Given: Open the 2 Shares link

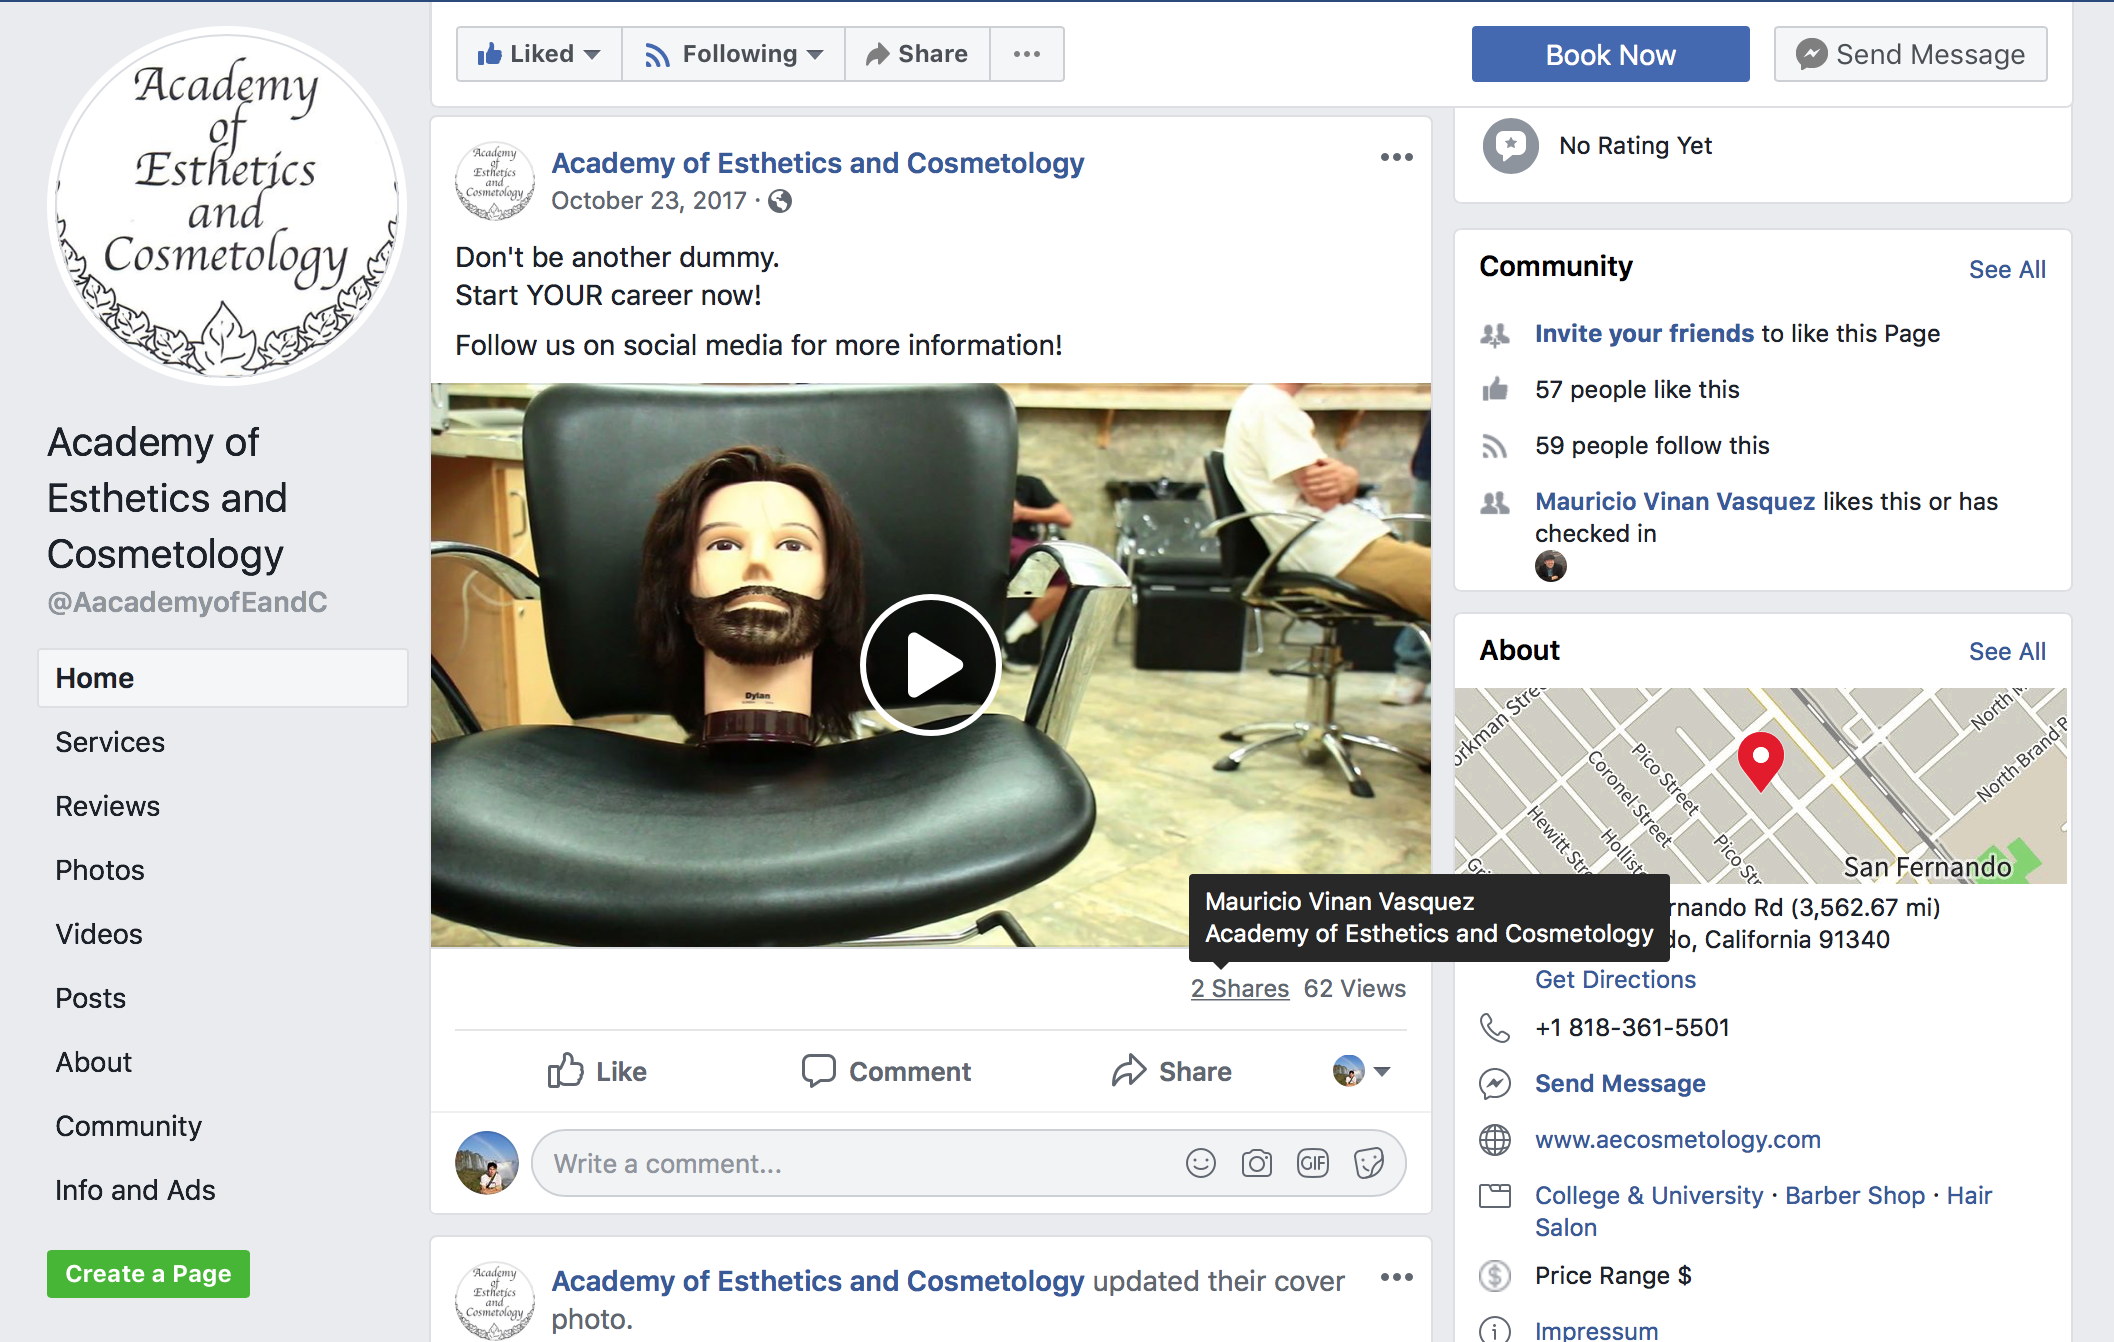Looking at the screenshot, I should (x=1239, y=988).
